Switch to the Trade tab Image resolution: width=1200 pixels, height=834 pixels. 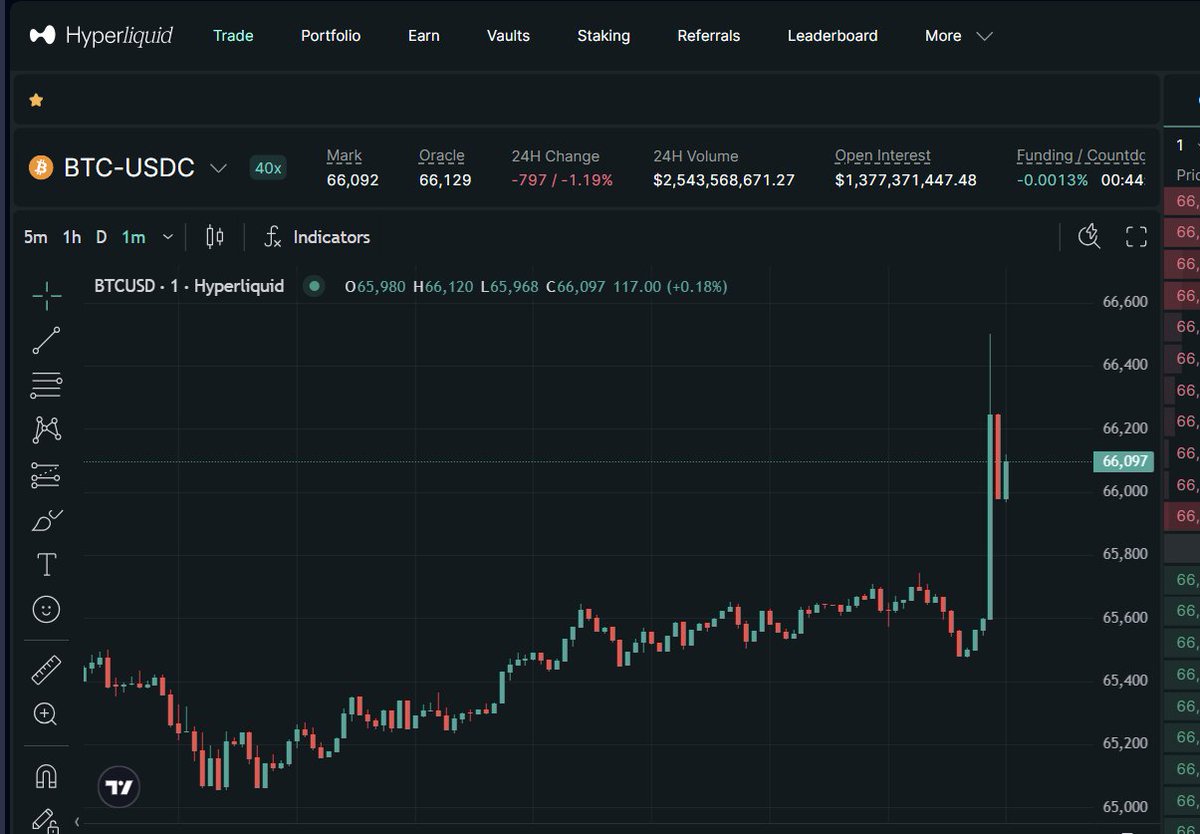click(233, 35)
